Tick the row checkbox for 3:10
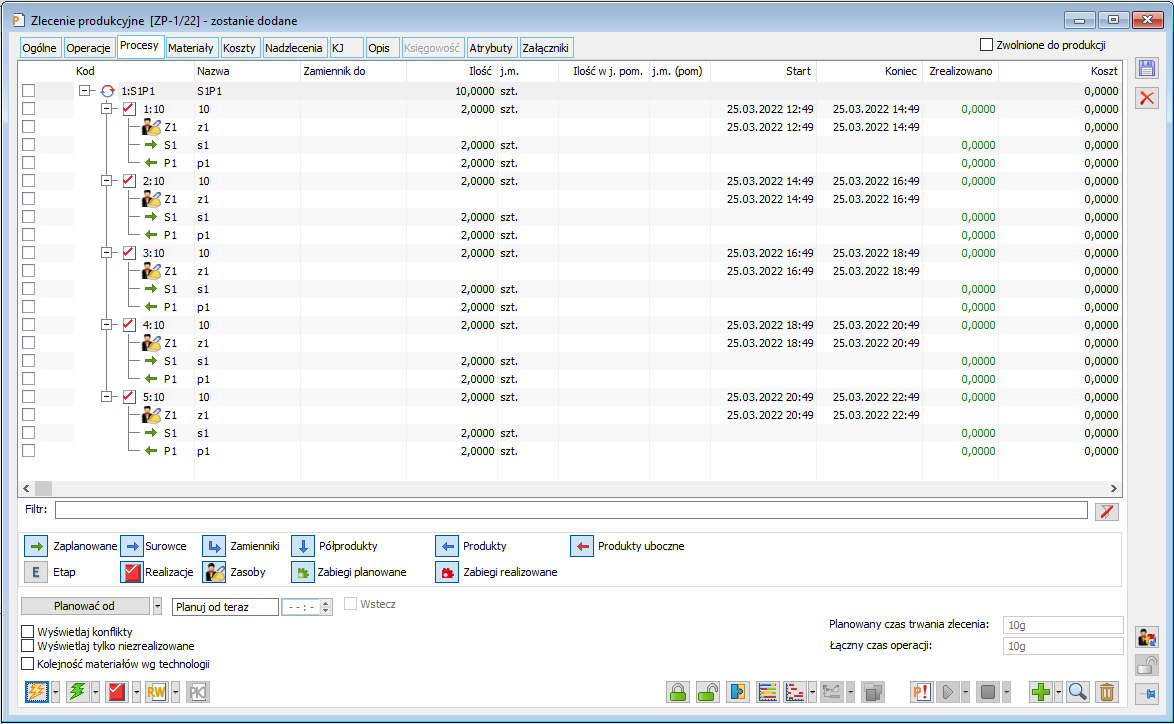Viewport: 1174px width, 724px height. click(28, 252)
